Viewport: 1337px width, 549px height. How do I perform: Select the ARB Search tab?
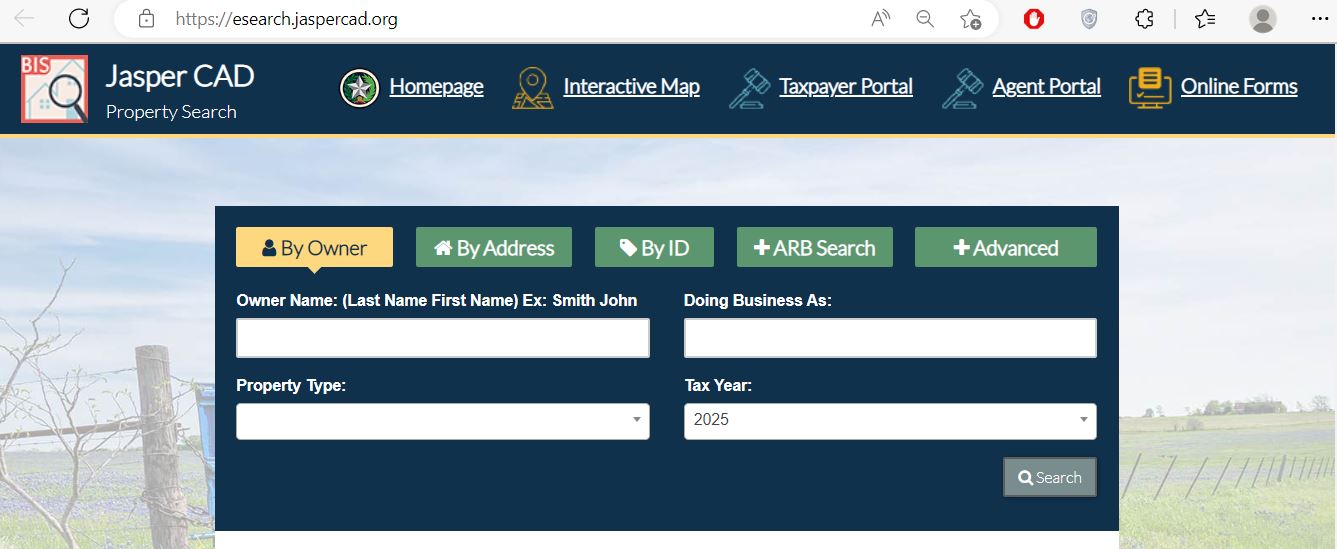click(x=814, y=248)
